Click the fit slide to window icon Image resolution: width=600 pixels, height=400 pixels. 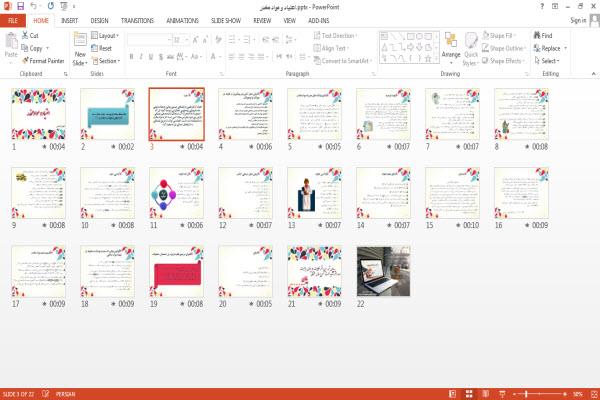click(x=594, y=393)
